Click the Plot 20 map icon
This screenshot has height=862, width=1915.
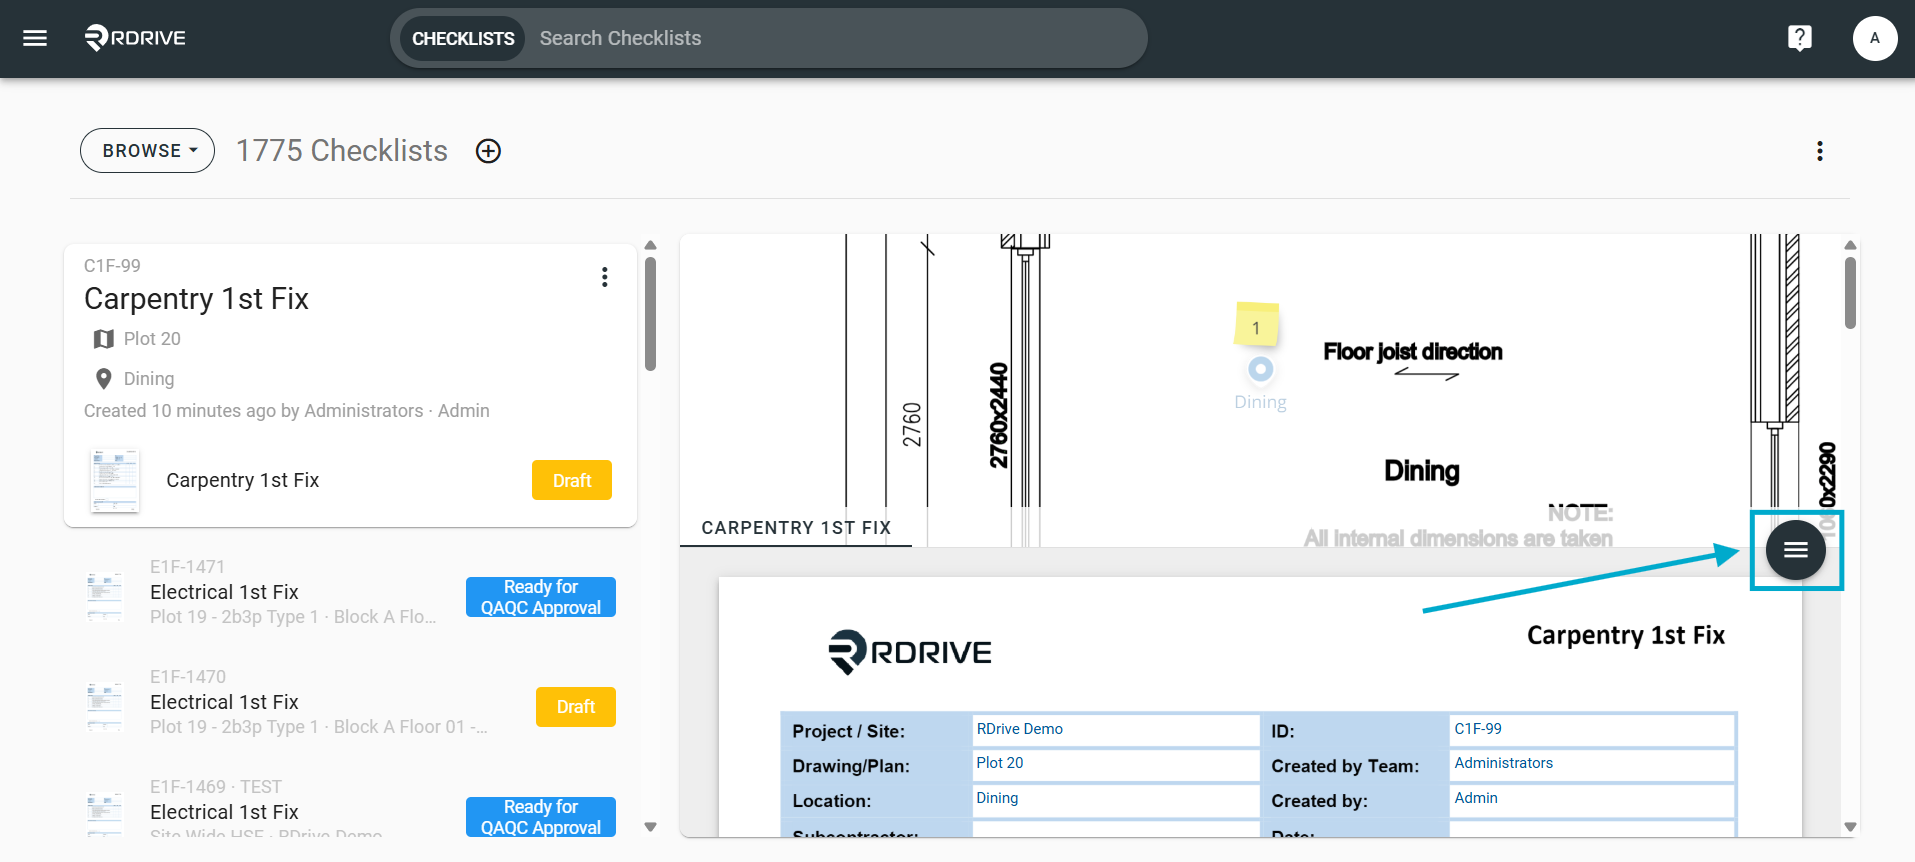(x=104, y=339)
